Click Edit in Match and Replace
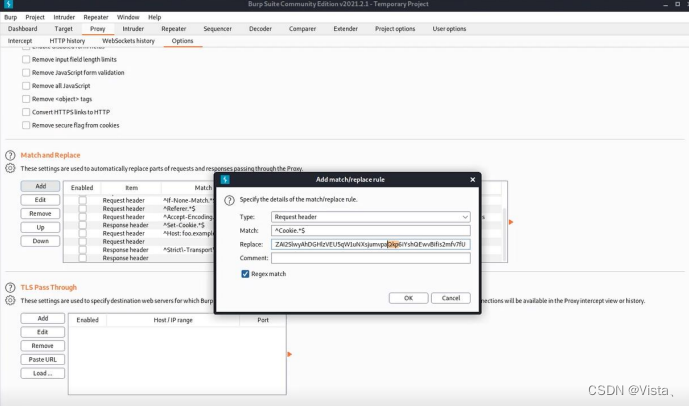Image resolution: width=689 pixels, height=406 pixels. click(x=40, y=200)
